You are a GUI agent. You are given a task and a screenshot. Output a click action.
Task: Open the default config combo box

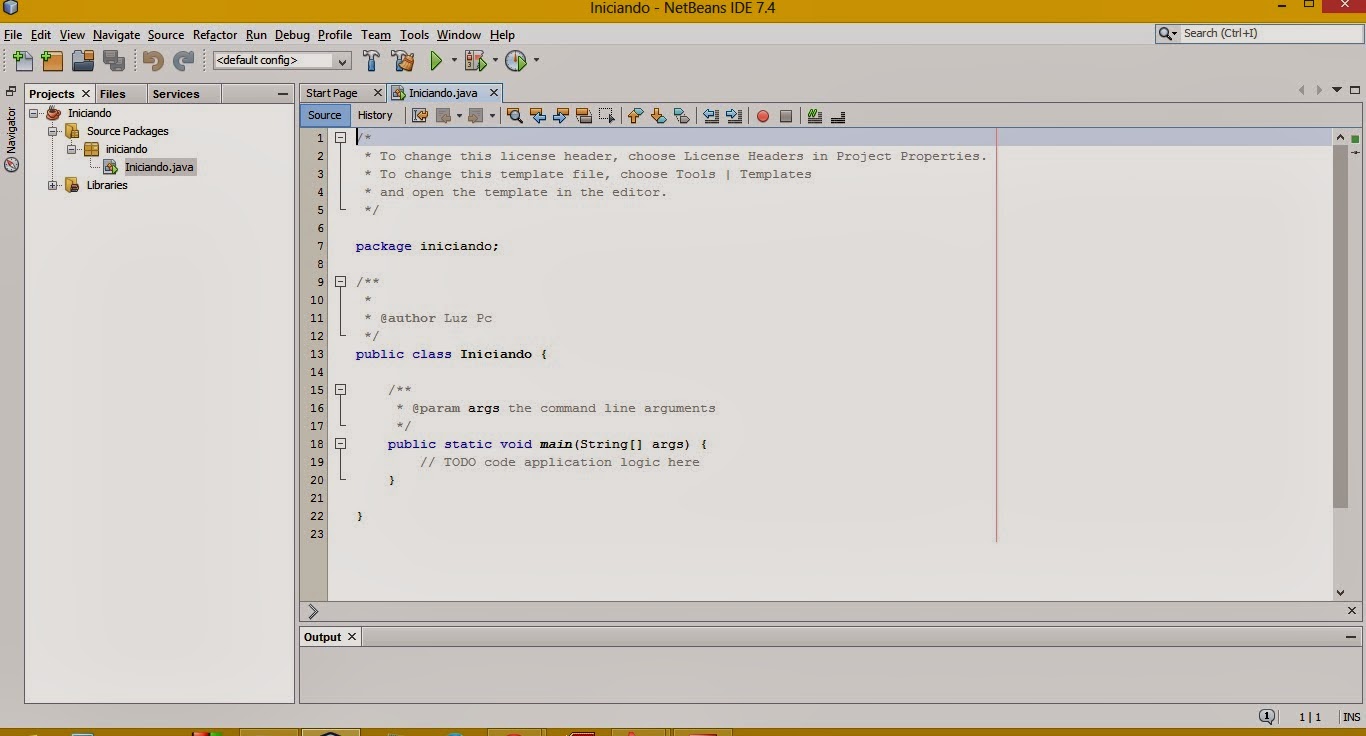click(x=342, y=60)
